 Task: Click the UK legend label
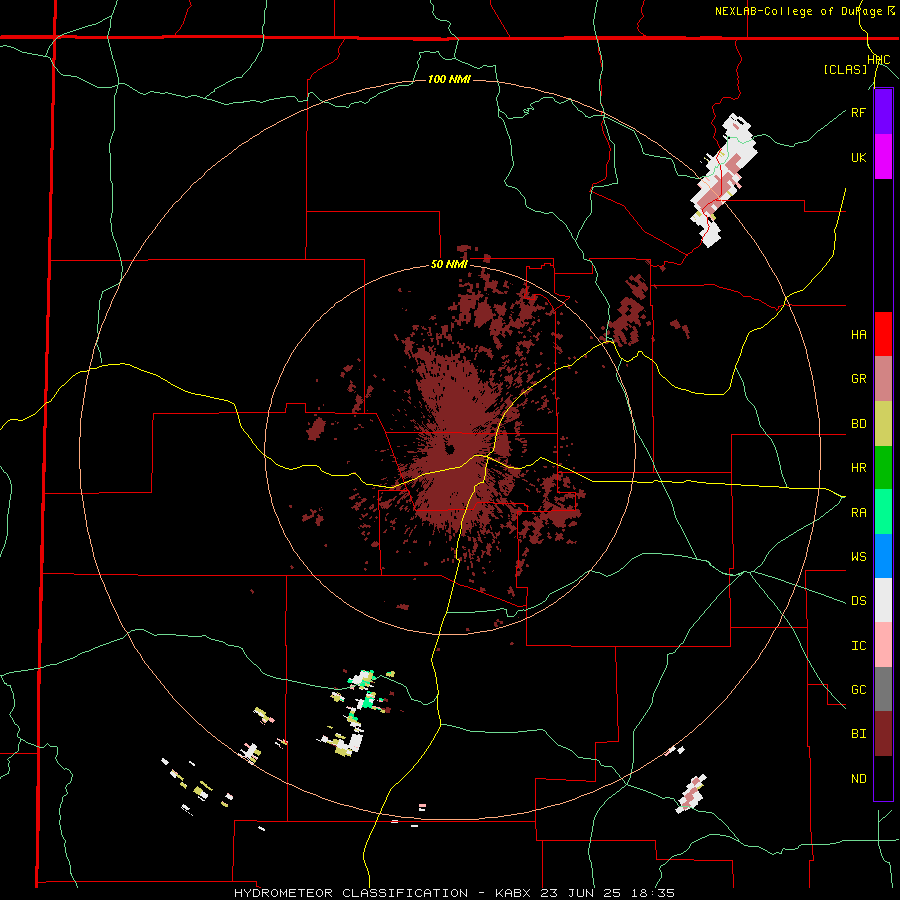coord(858,157)
